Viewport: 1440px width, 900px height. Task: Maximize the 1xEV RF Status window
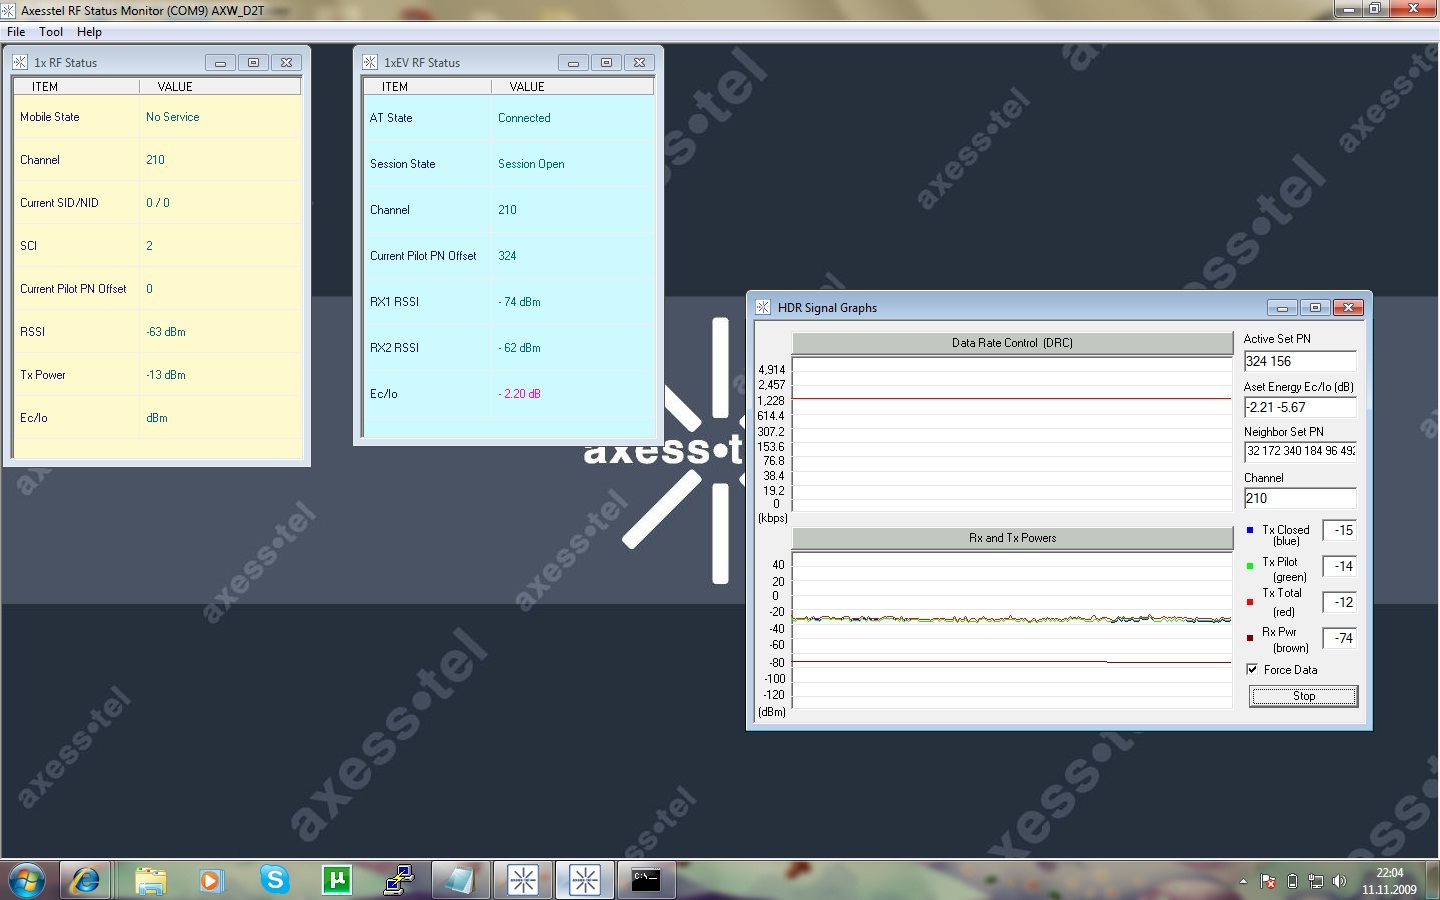point(606,62)
